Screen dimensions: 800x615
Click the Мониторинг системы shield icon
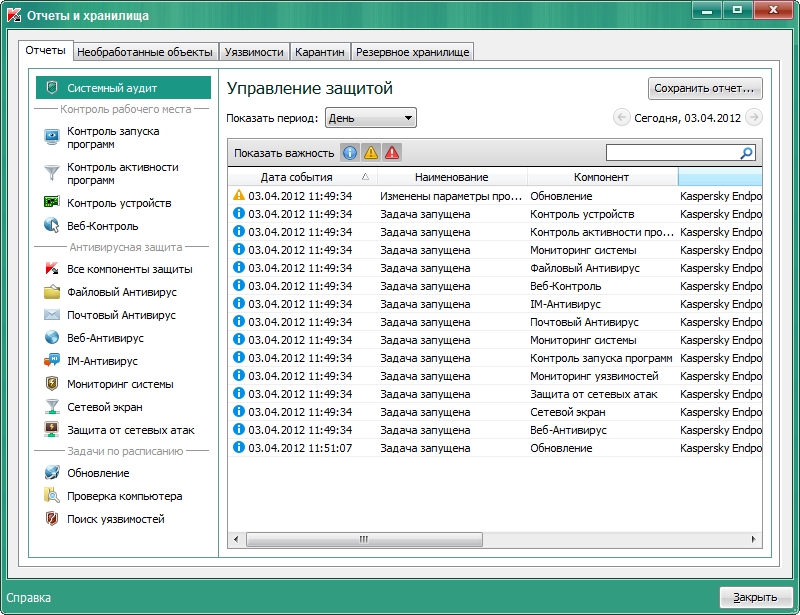52,384
